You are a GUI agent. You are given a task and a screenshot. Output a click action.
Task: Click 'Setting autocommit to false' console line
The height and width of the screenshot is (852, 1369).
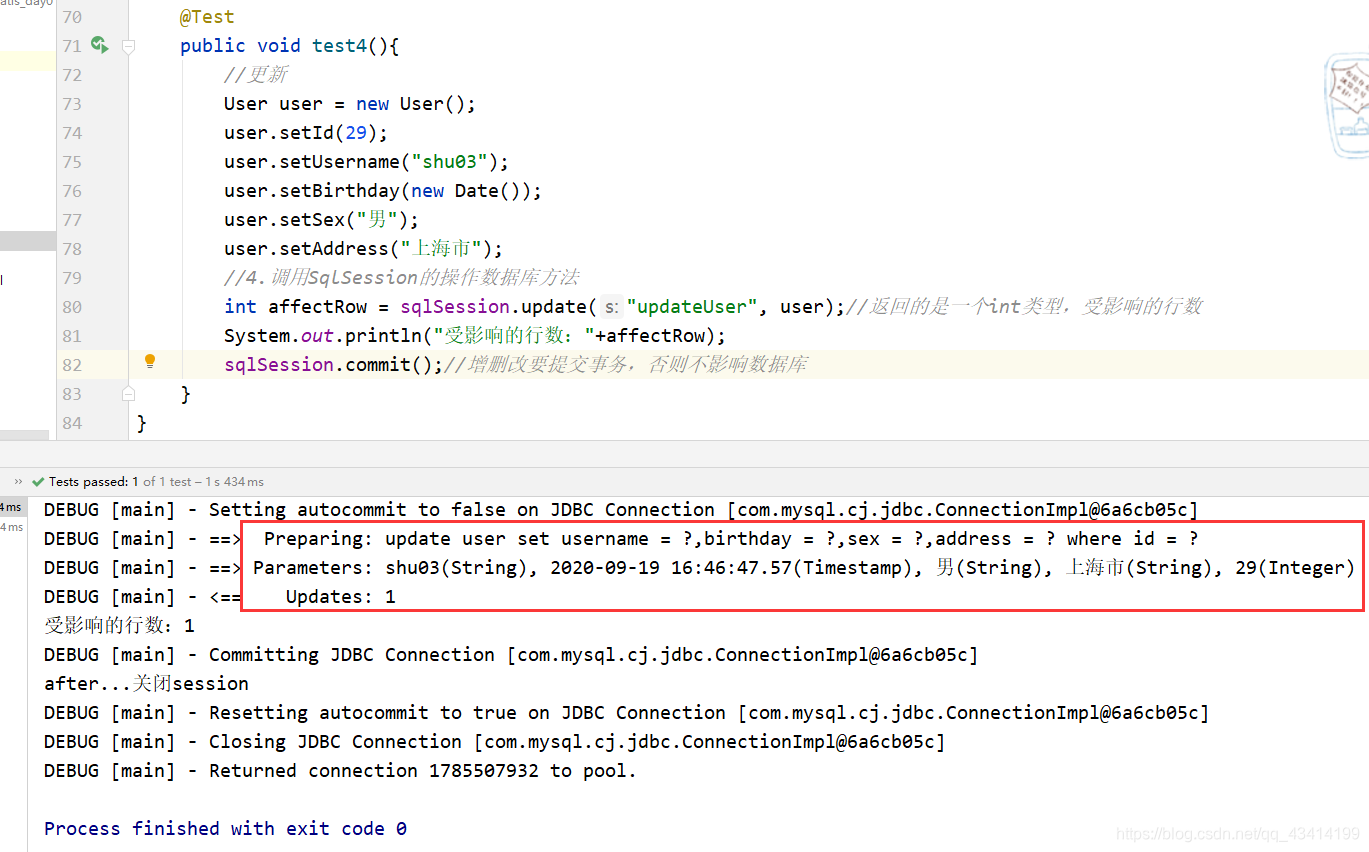coord(620,510)
